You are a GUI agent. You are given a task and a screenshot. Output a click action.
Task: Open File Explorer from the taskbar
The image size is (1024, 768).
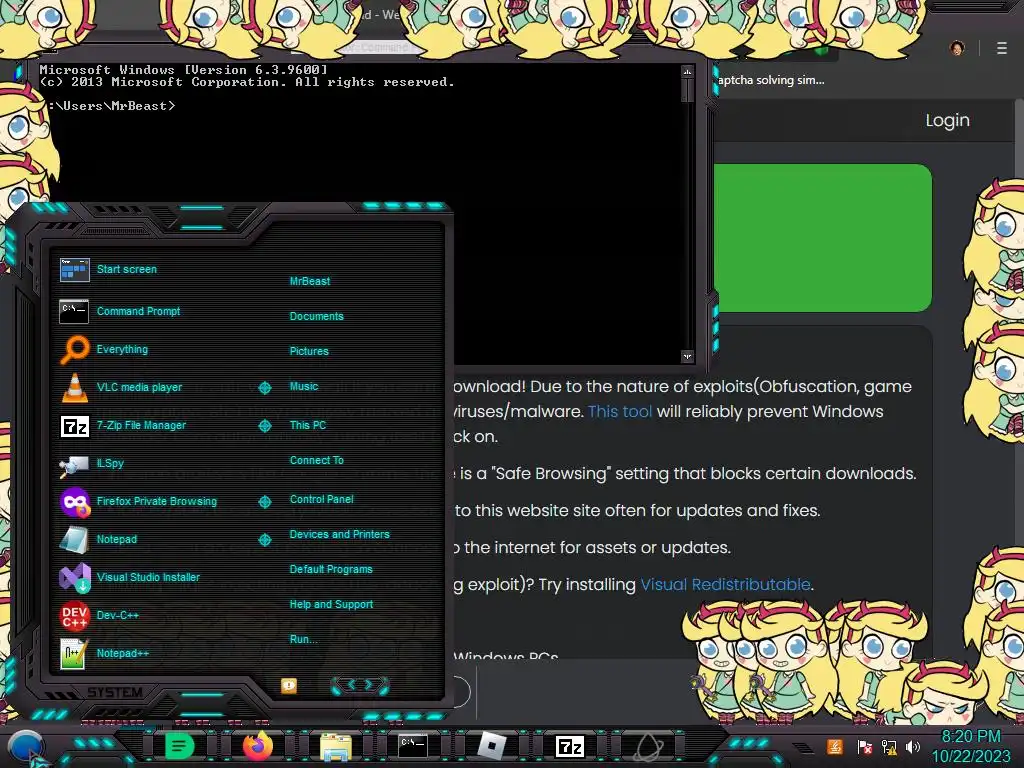336,746
